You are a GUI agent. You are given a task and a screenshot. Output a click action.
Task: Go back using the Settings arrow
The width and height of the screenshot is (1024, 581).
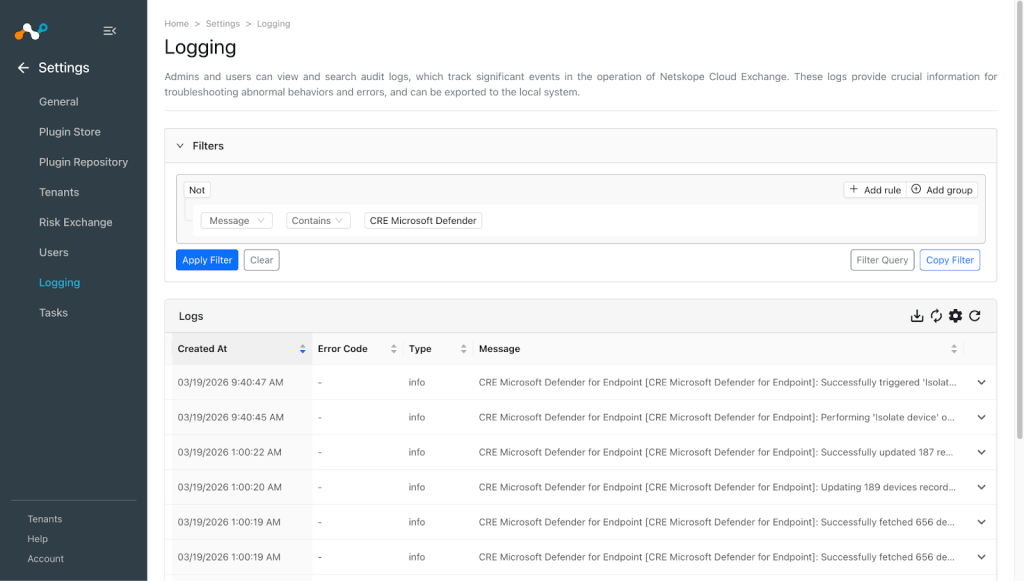24,68
